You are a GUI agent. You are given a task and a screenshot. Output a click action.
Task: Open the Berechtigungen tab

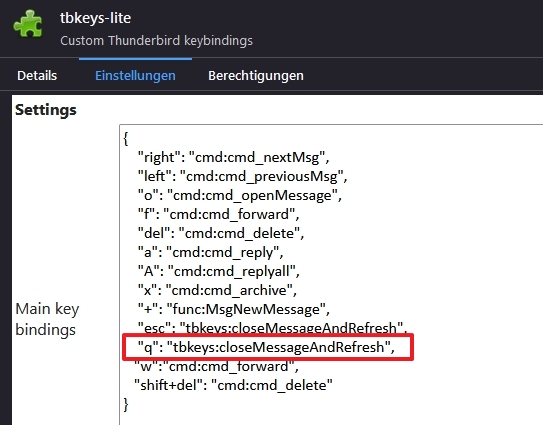click(x=256, y=76)
